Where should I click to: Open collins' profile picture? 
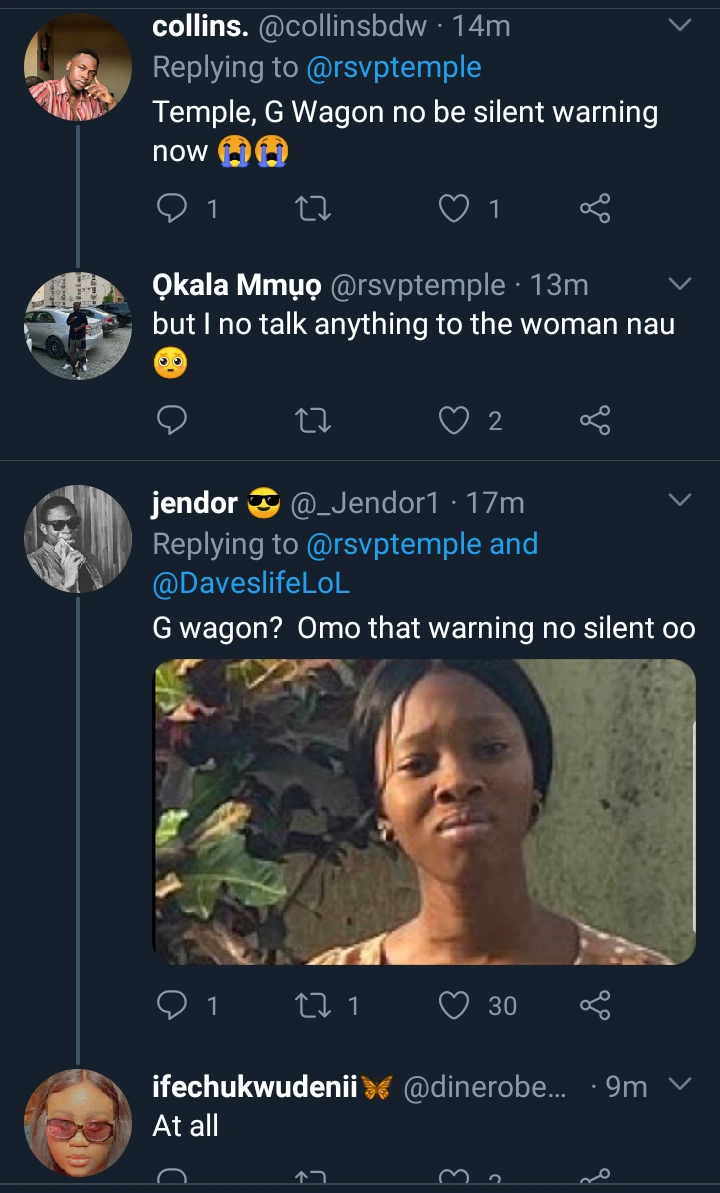tap(78, 68)
